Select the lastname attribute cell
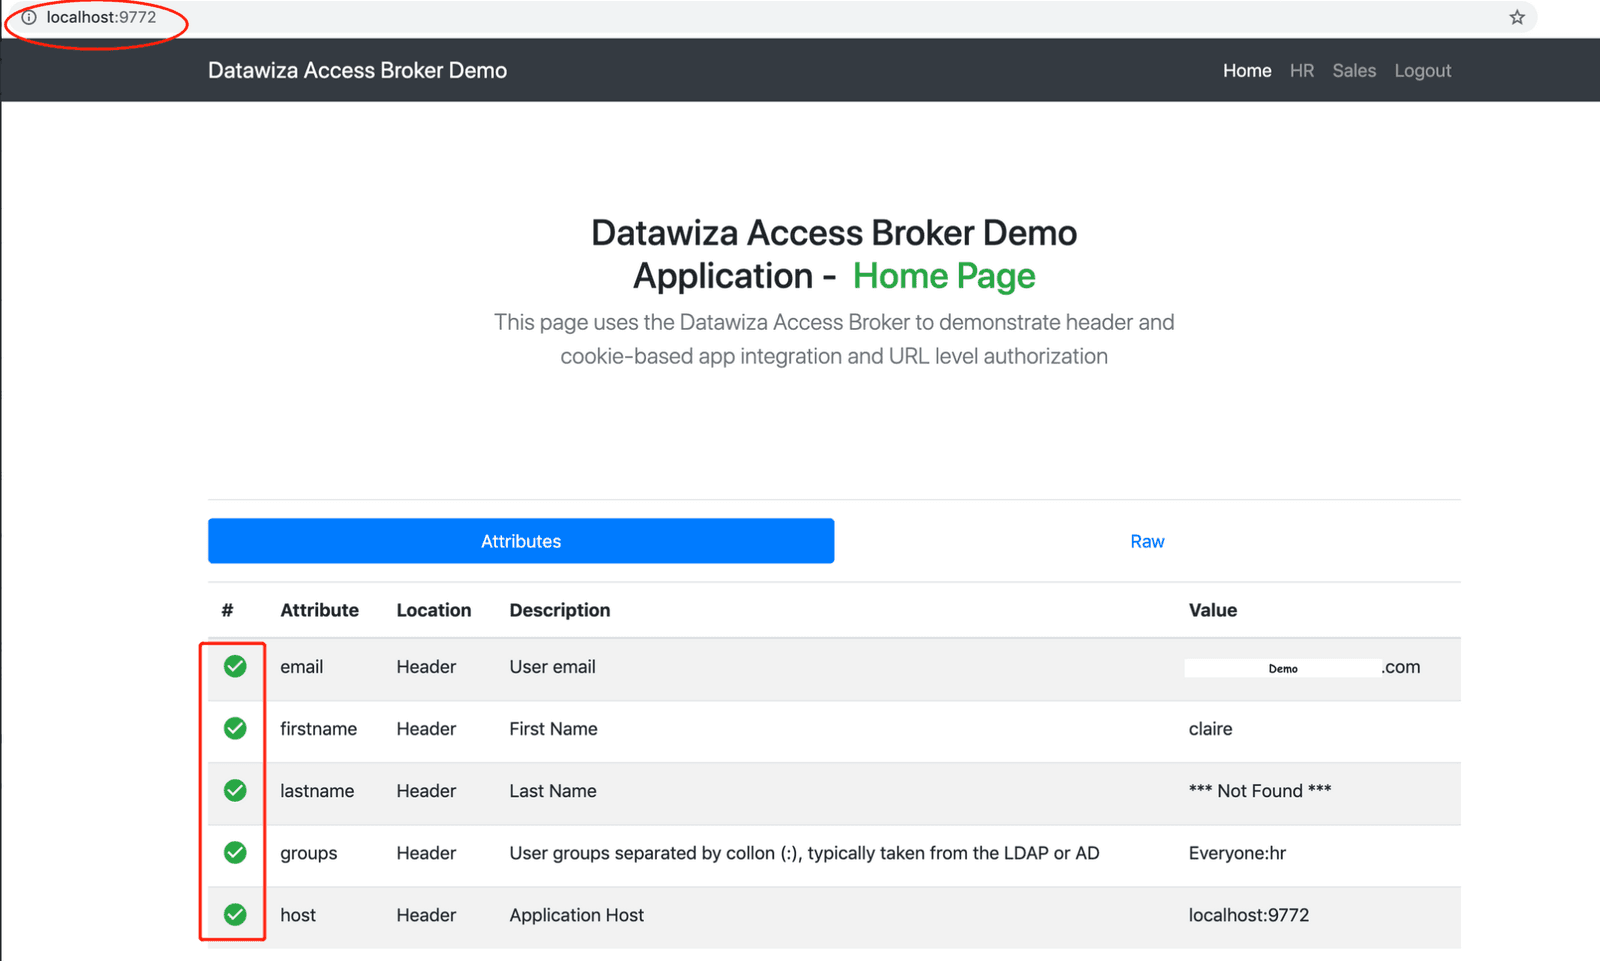 pyautogui.click(x=317, y=791)
